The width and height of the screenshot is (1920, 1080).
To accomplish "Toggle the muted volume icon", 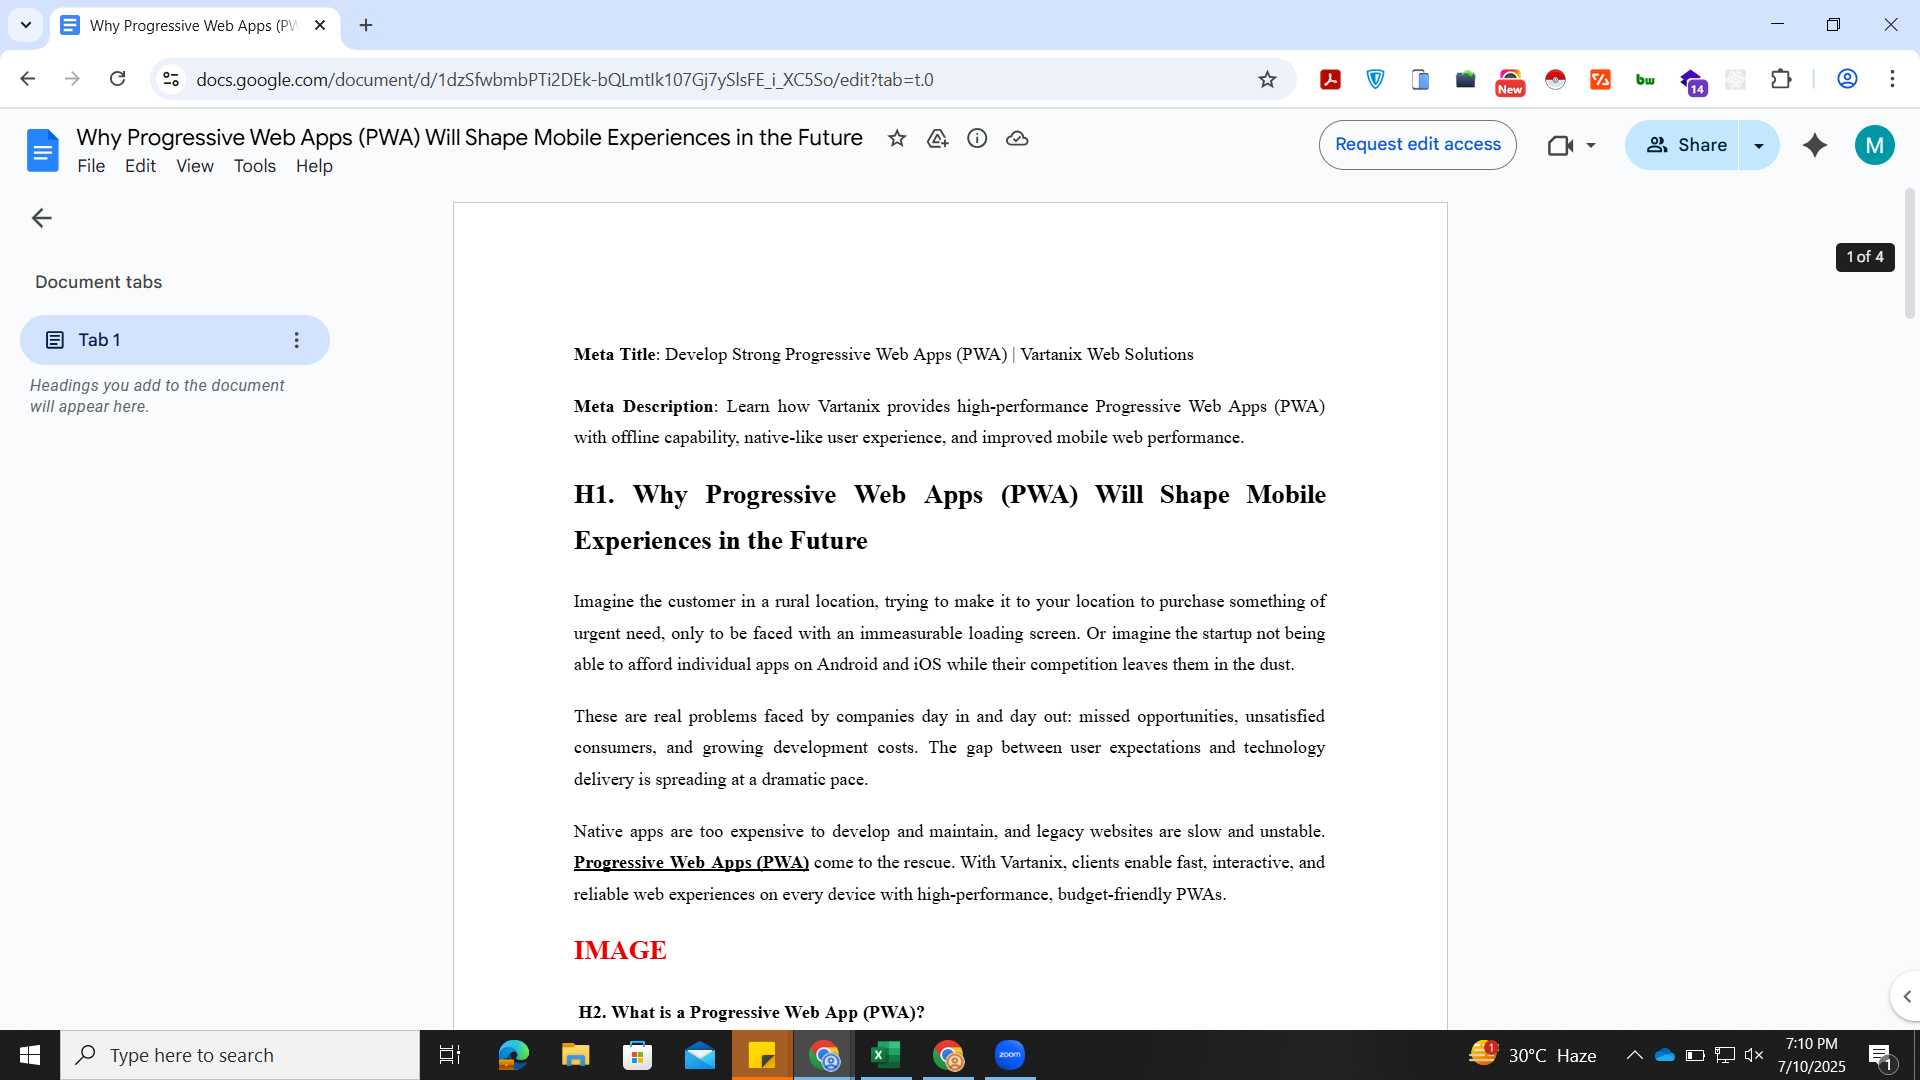I will tap(1754, 1055).
